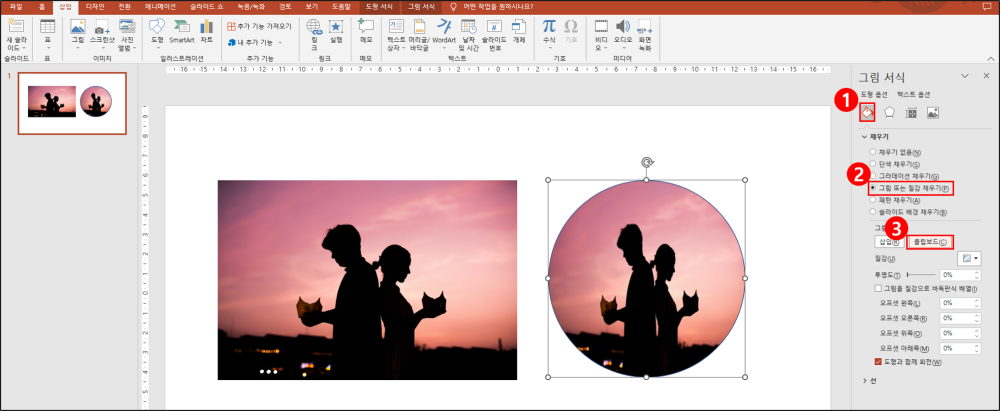1000x411 pixels.
Task: Click the 삽입 (Insert) button in the pane
Action: (x=889, y=242)
